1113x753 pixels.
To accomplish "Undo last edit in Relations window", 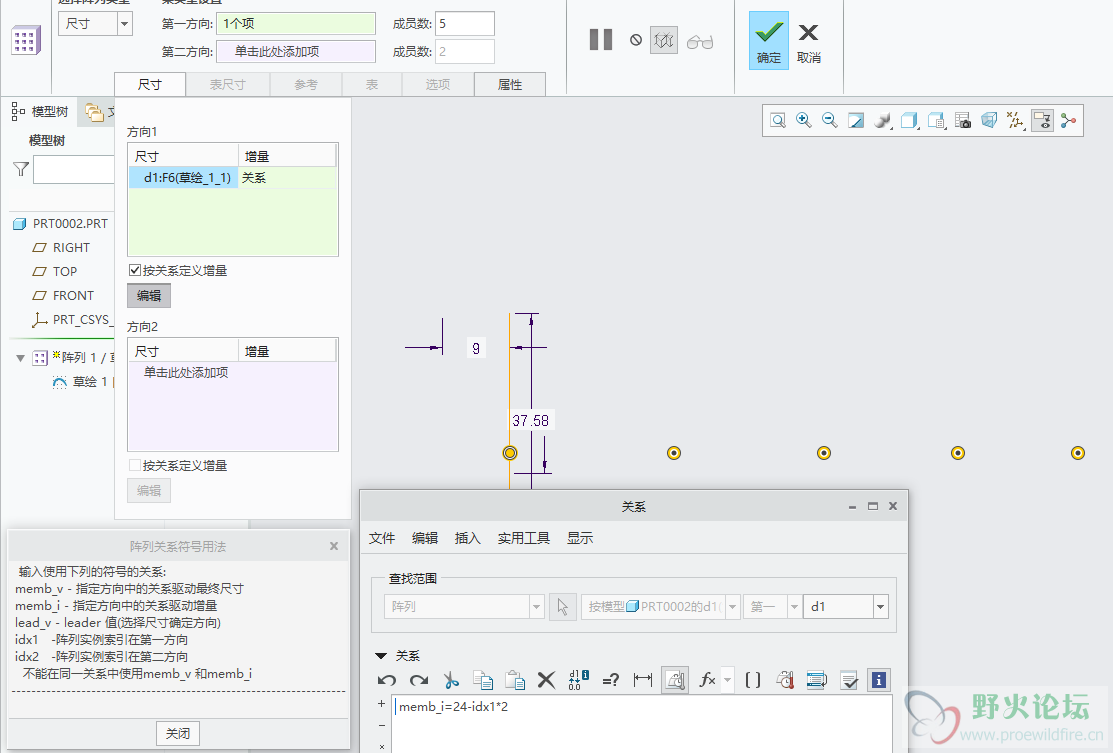I will (387, 680).
